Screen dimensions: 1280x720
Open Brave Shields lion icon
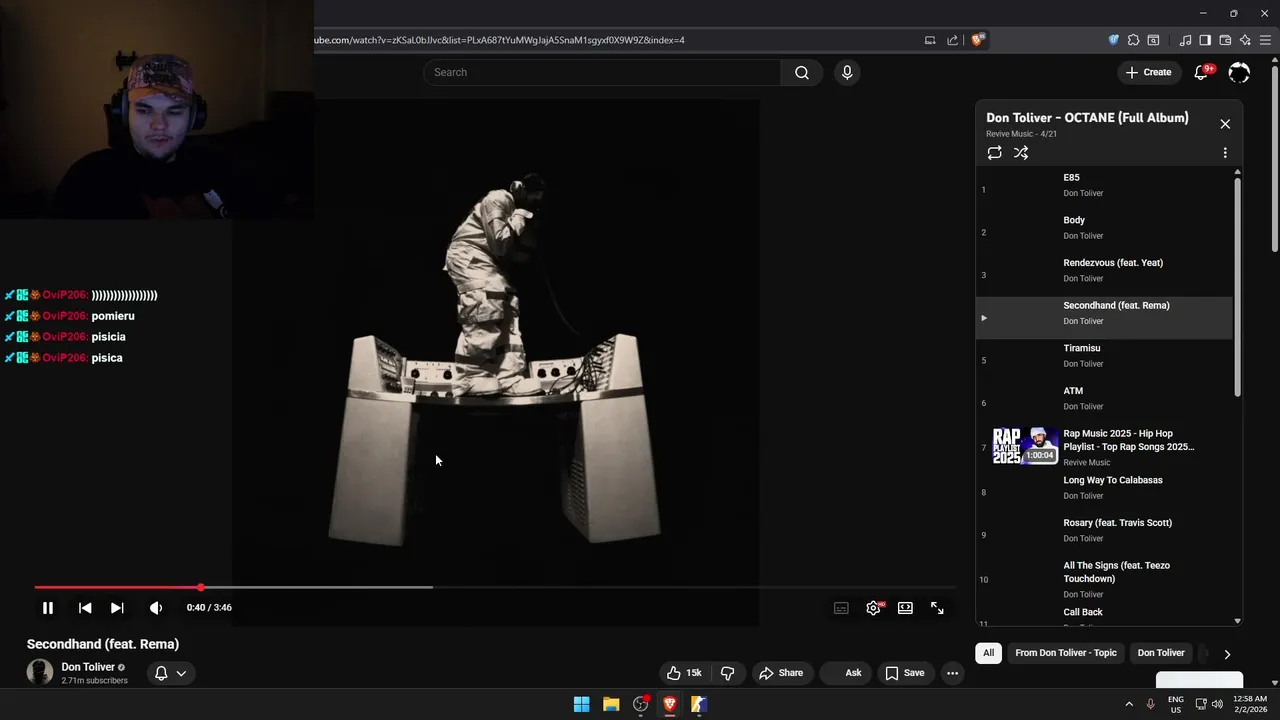[978, 40]
